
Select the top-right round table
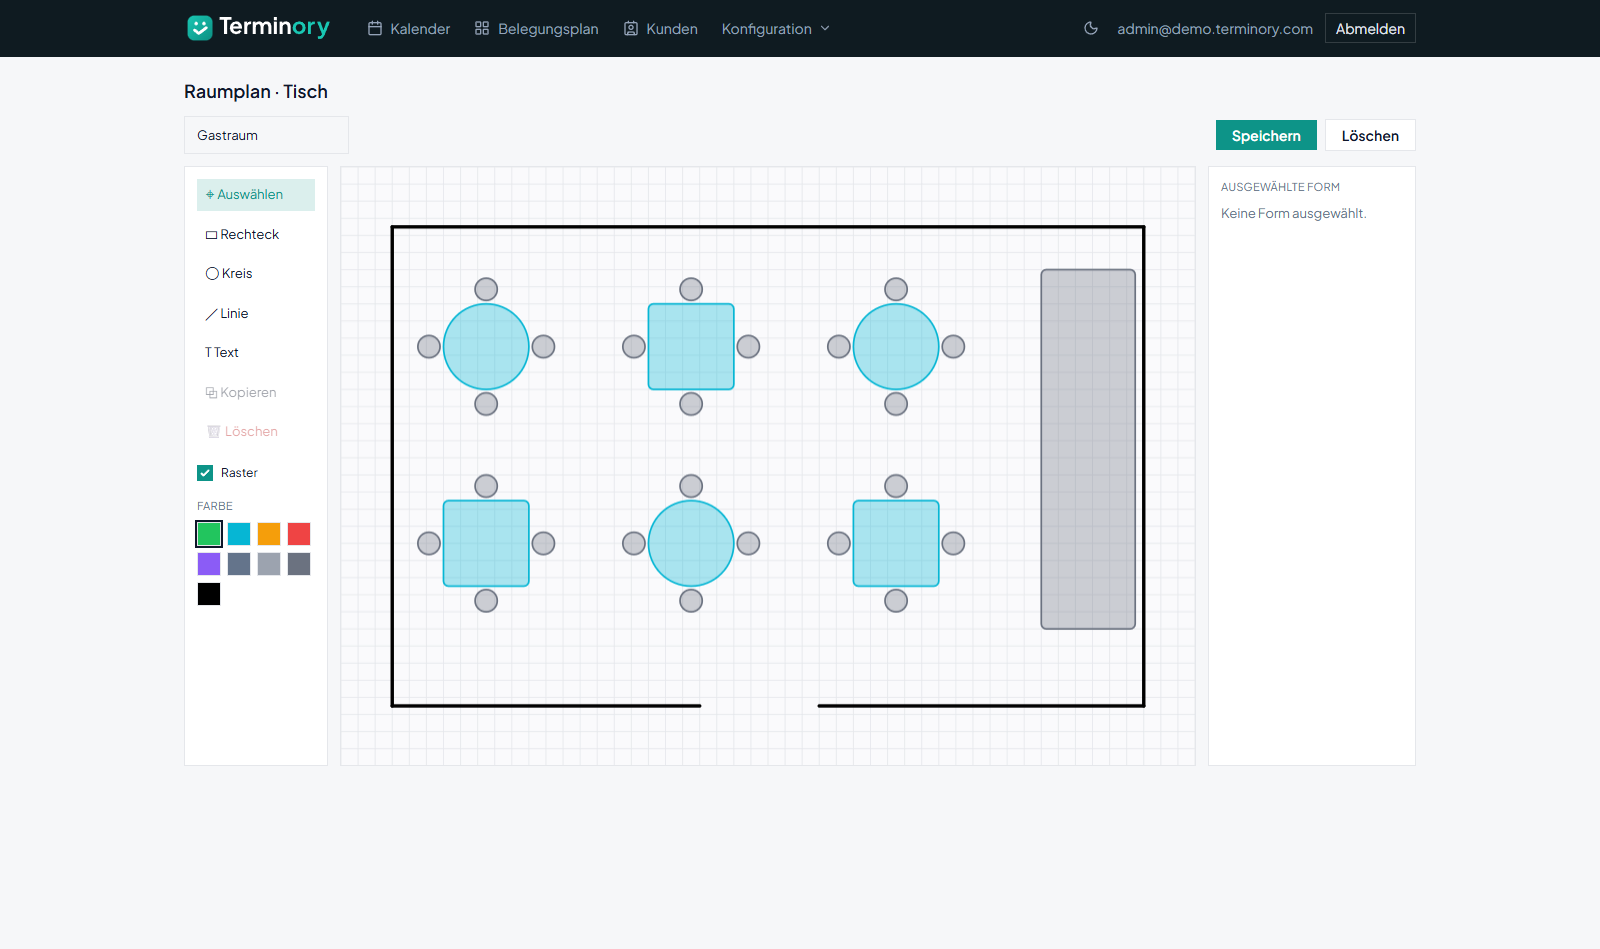896,346
